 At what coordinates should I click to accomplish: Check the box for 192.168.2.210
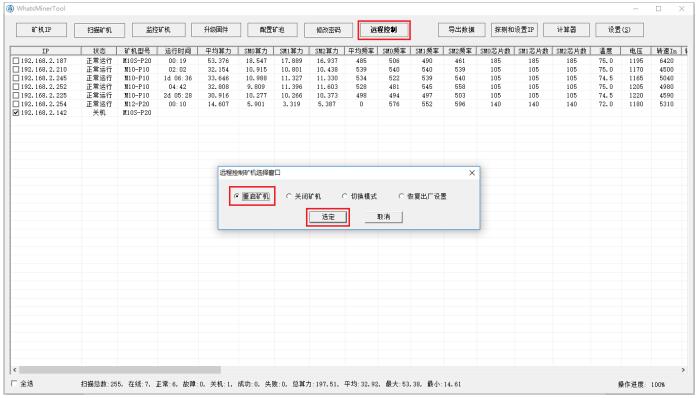click(16, 70)
